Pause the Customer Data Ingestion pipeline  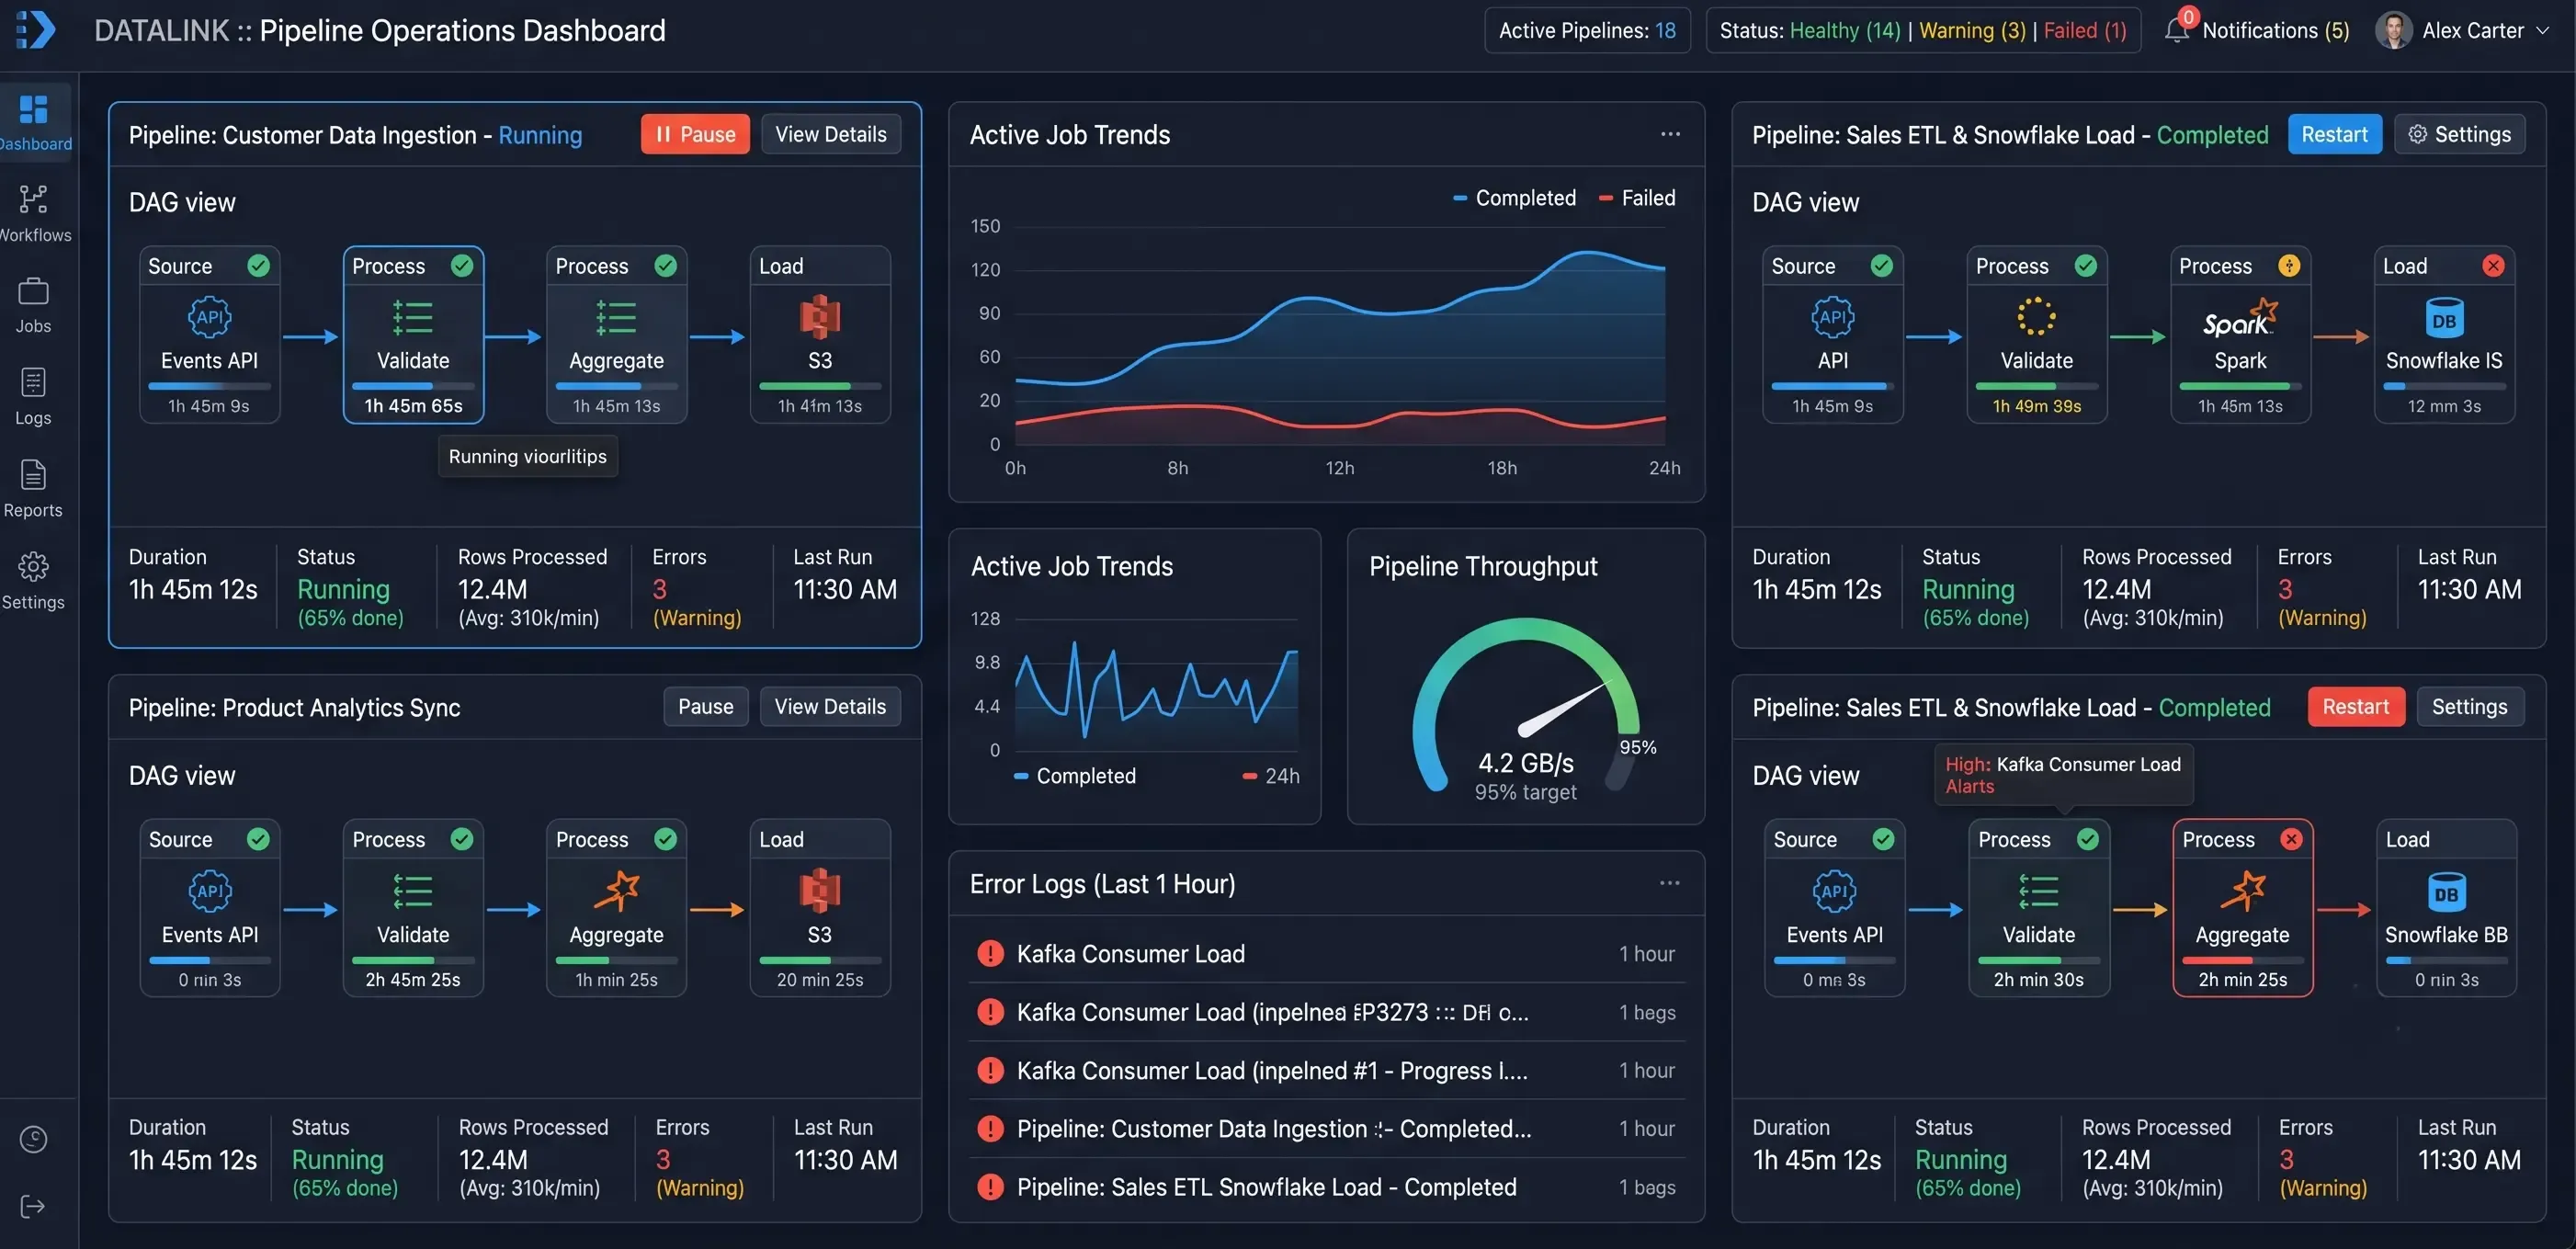tap(695, 134)
